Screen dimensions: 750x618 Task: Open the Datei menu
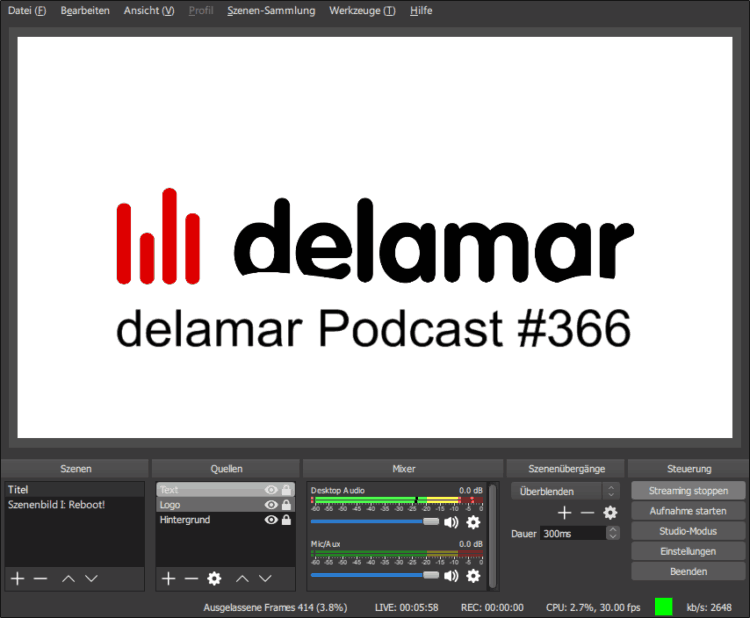(27, 11)
